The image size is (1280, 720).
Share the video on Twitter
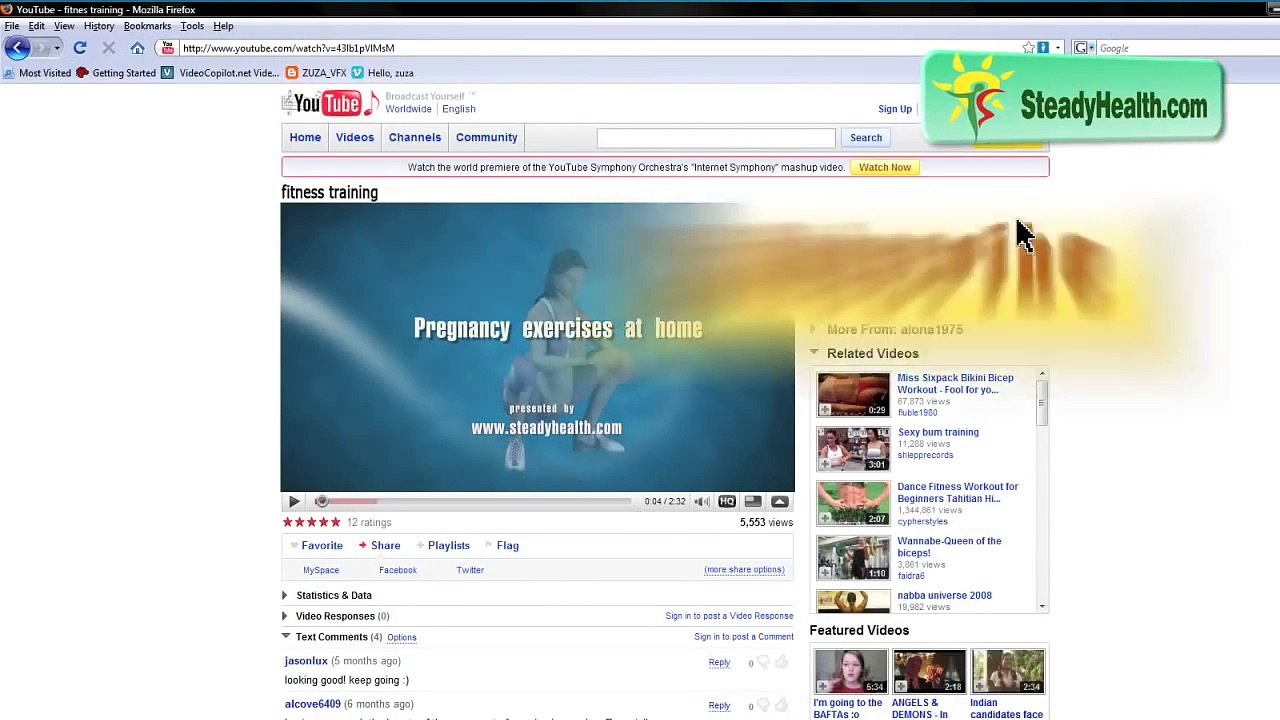coord(470,570)
